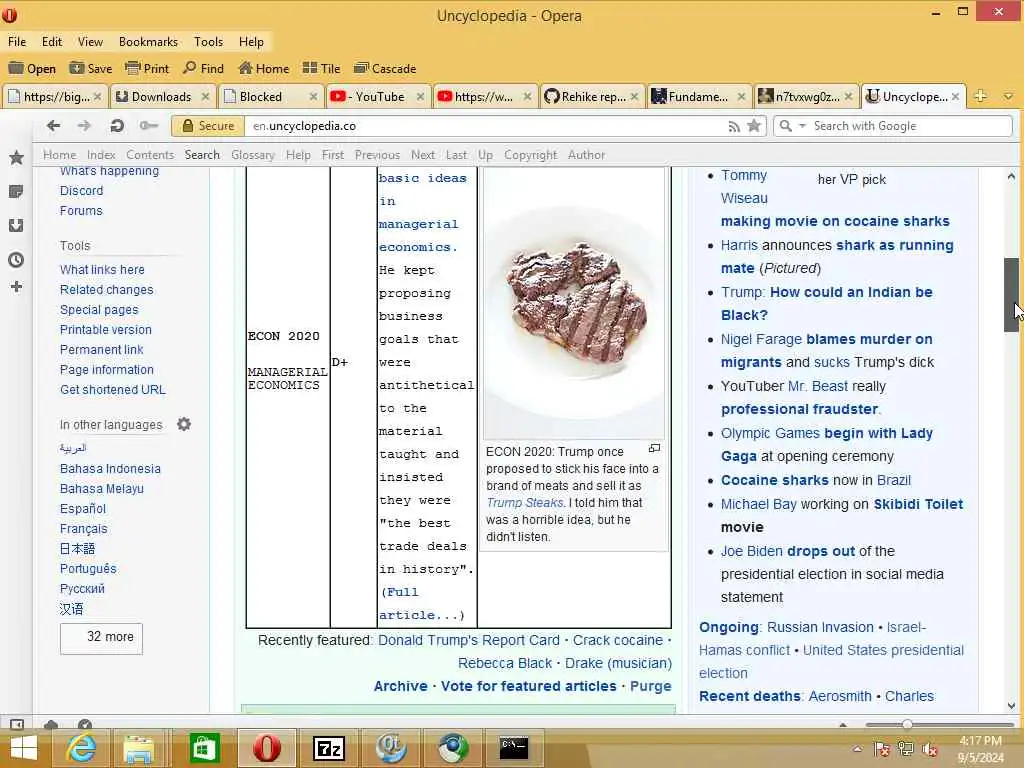This screenshot has height=768, width=1024.
Task: Open the Find toolbar tool
Action: coord(203,69)
